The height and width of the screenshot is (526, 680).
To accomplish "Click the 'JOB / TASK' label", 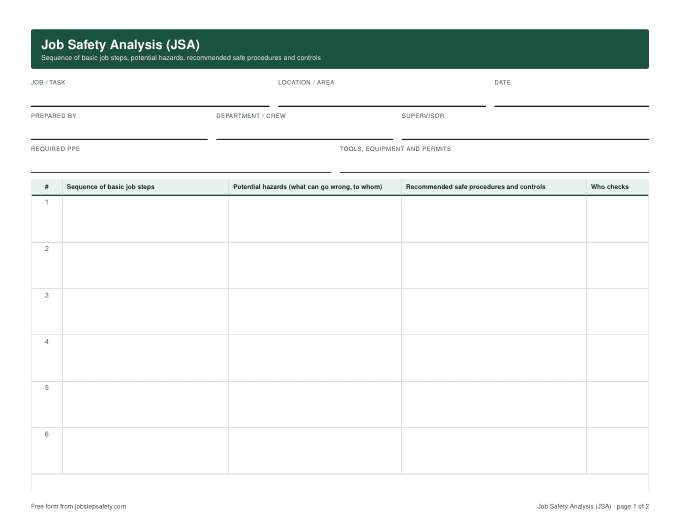I will [48, 82].
